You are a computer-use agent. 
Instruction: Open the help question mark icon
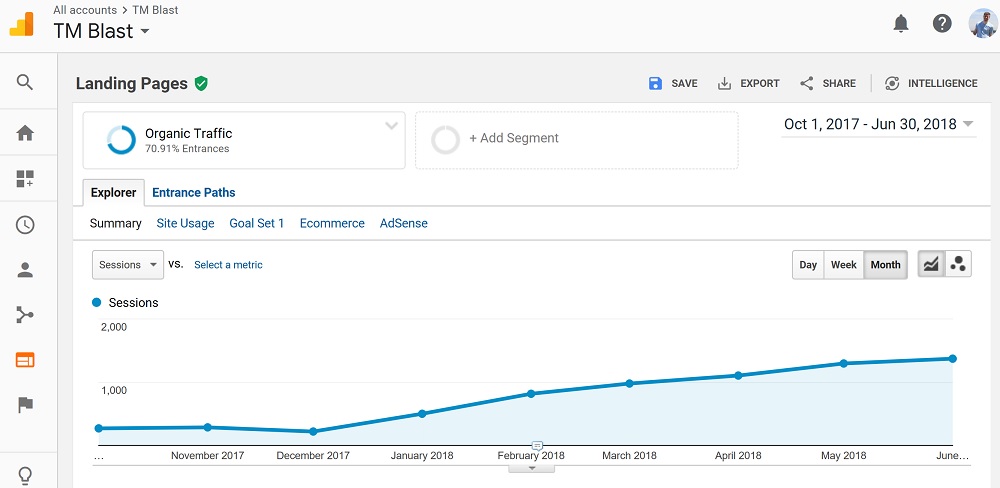[942, 24]
